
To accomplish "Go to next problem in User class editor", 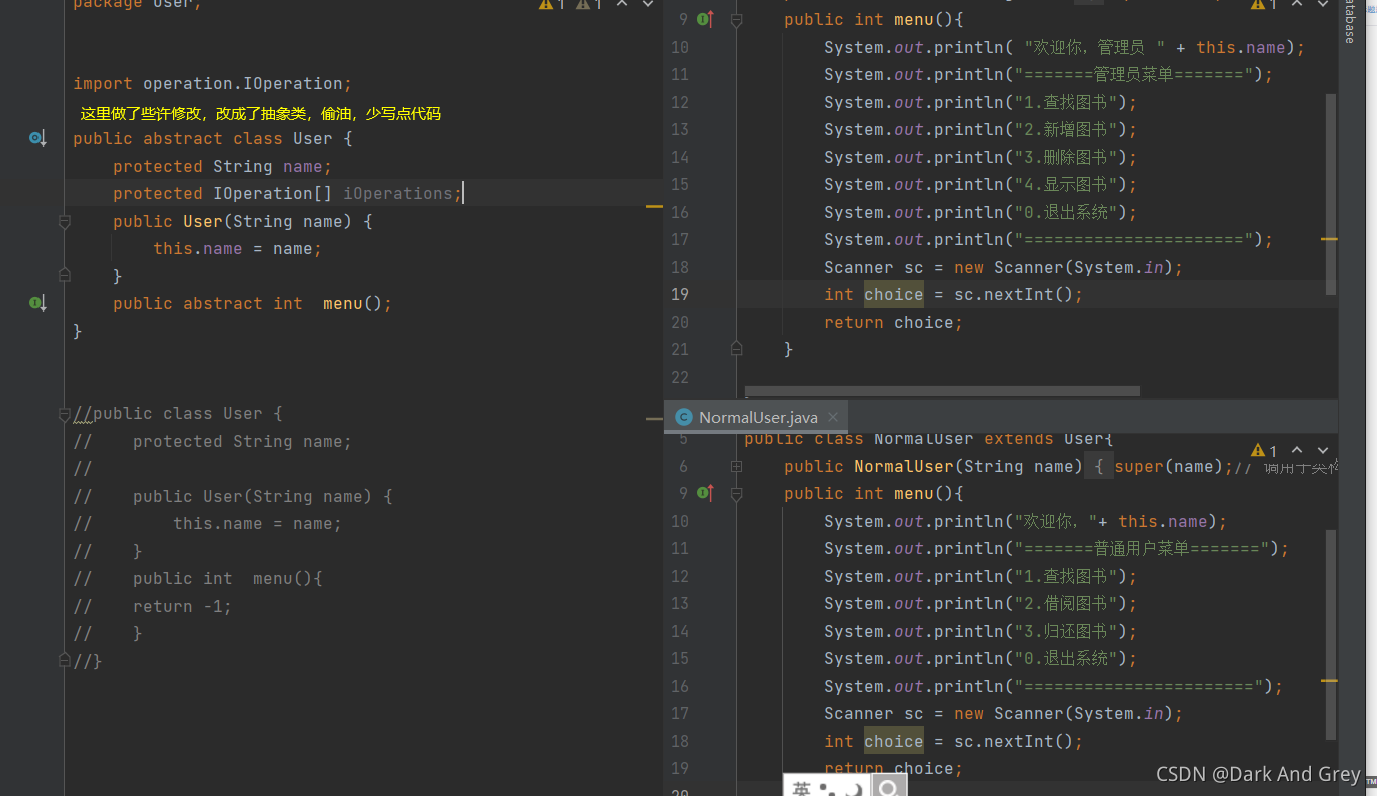I will pyautogui.click(x=648, y=4).
